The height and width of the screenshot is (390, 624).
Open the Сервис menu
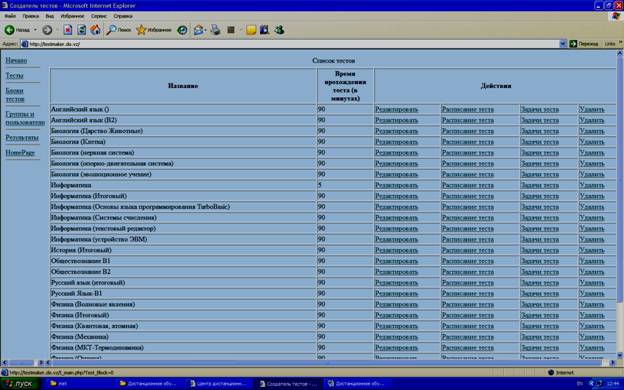[x=99, y=16]
